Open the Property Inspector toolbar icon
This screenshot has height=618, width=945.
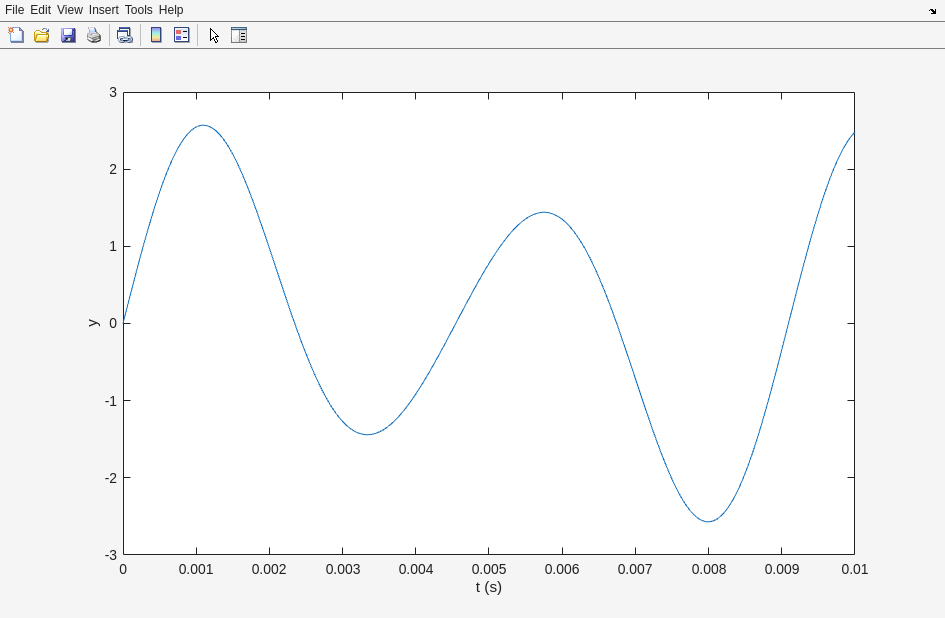pos(239,35)
